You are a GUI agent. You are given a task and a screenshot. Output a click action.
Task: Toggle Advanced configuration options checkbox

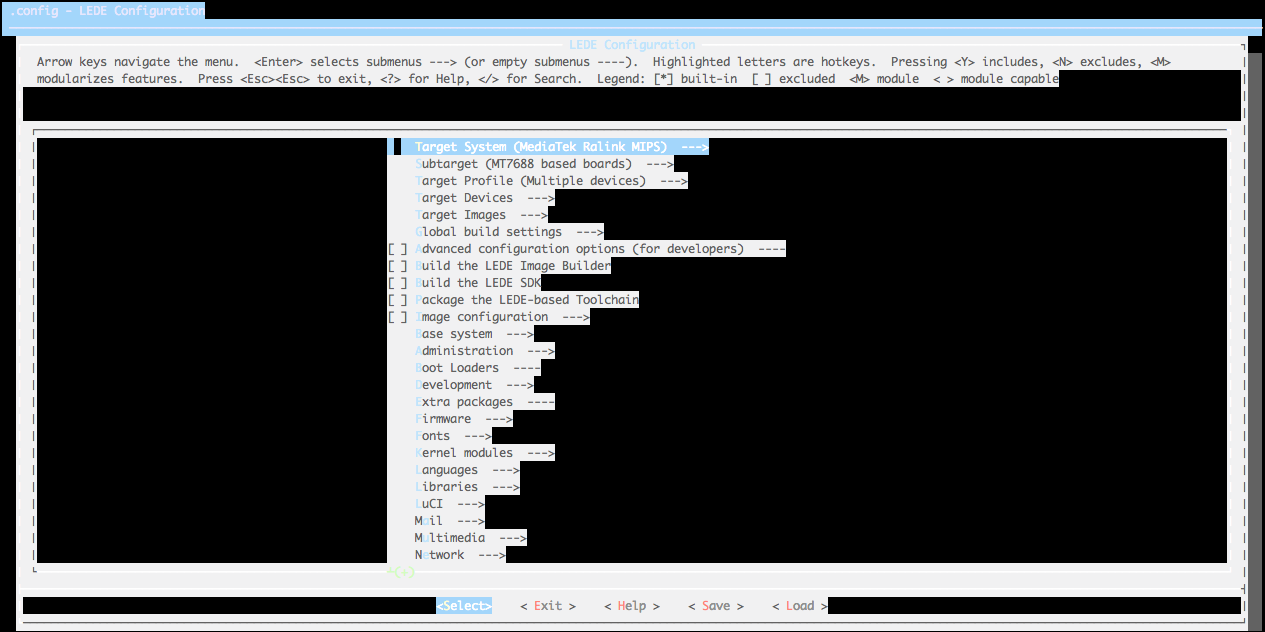[x=397, y=249]
